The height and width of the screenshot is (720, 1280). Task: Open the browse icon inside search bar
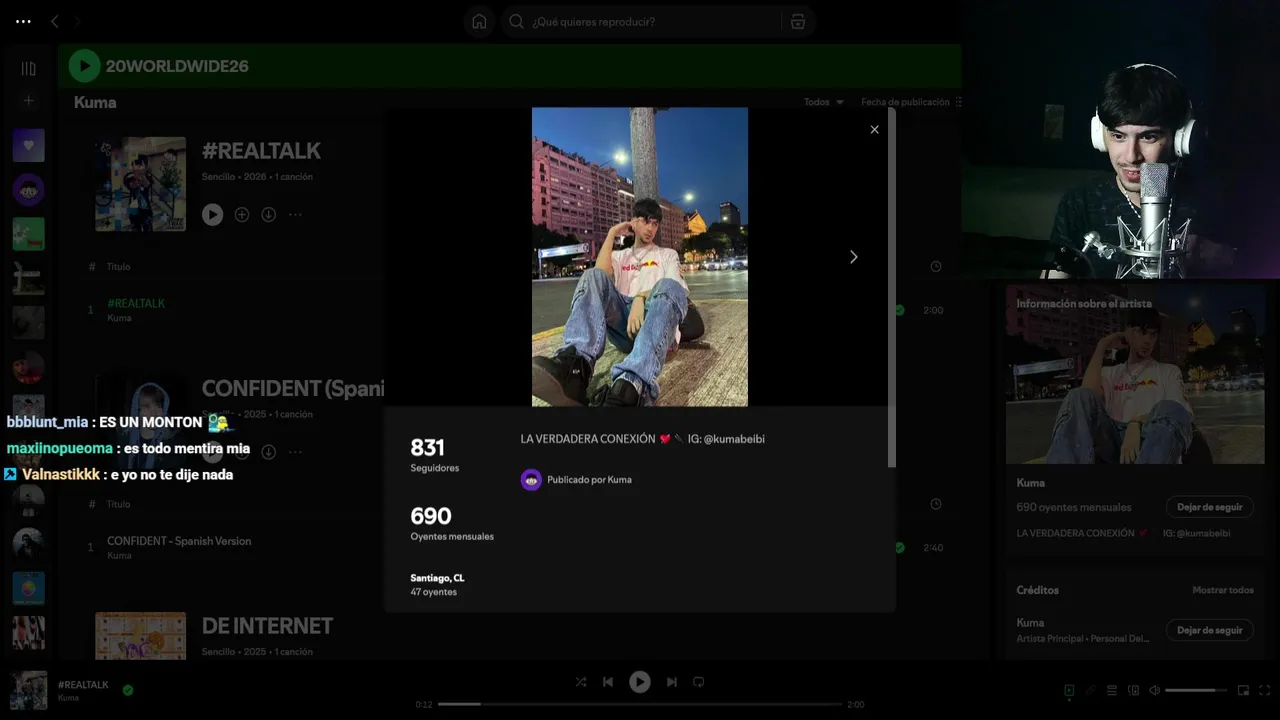coord(797,22)
